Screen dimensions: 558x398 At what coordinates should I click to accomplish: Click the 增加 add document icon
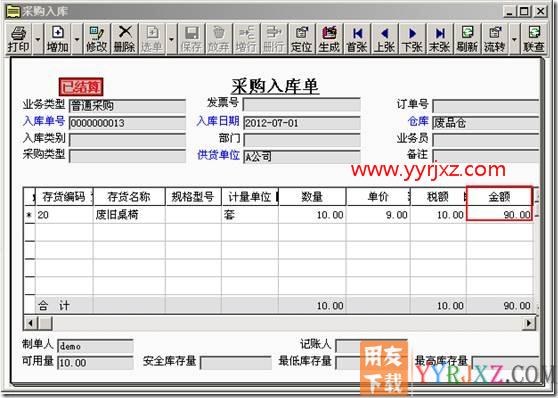[x=58, y=39]
